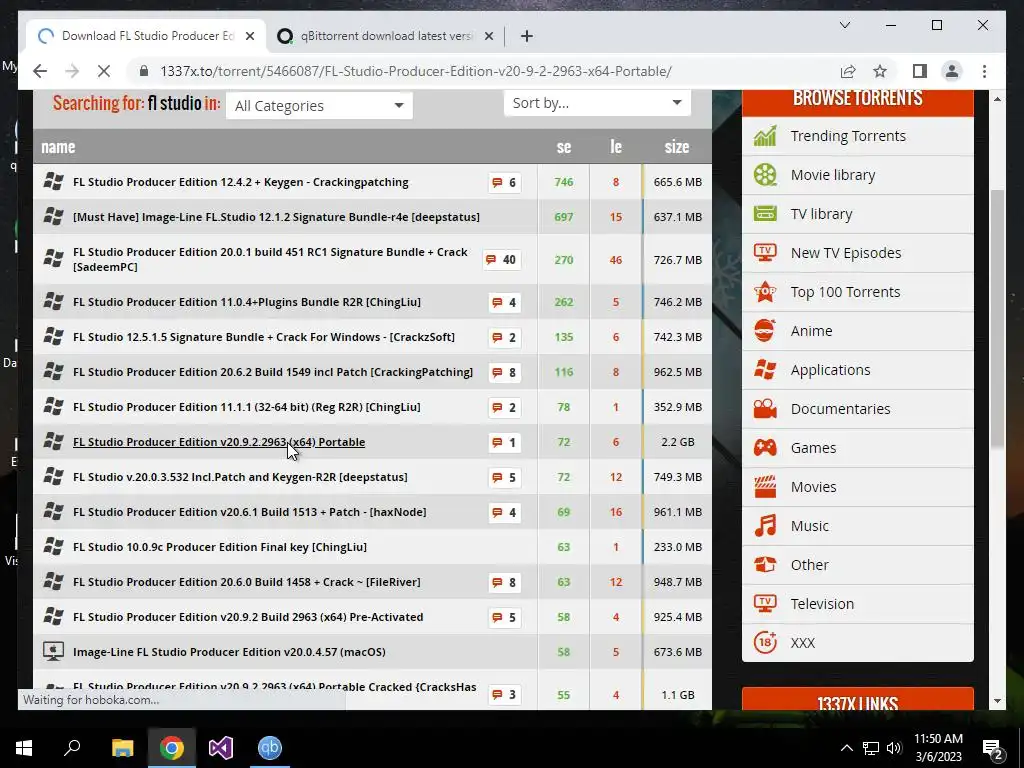
Task: Click the Applications Windows flag icon in sidebar
Action: [765, 370]
